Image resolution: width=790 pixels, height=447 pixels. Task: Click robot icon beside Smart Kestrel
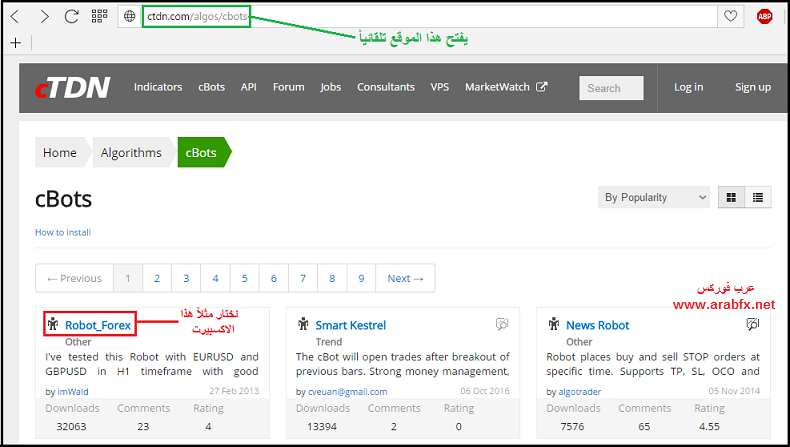[x=303, y=324]
